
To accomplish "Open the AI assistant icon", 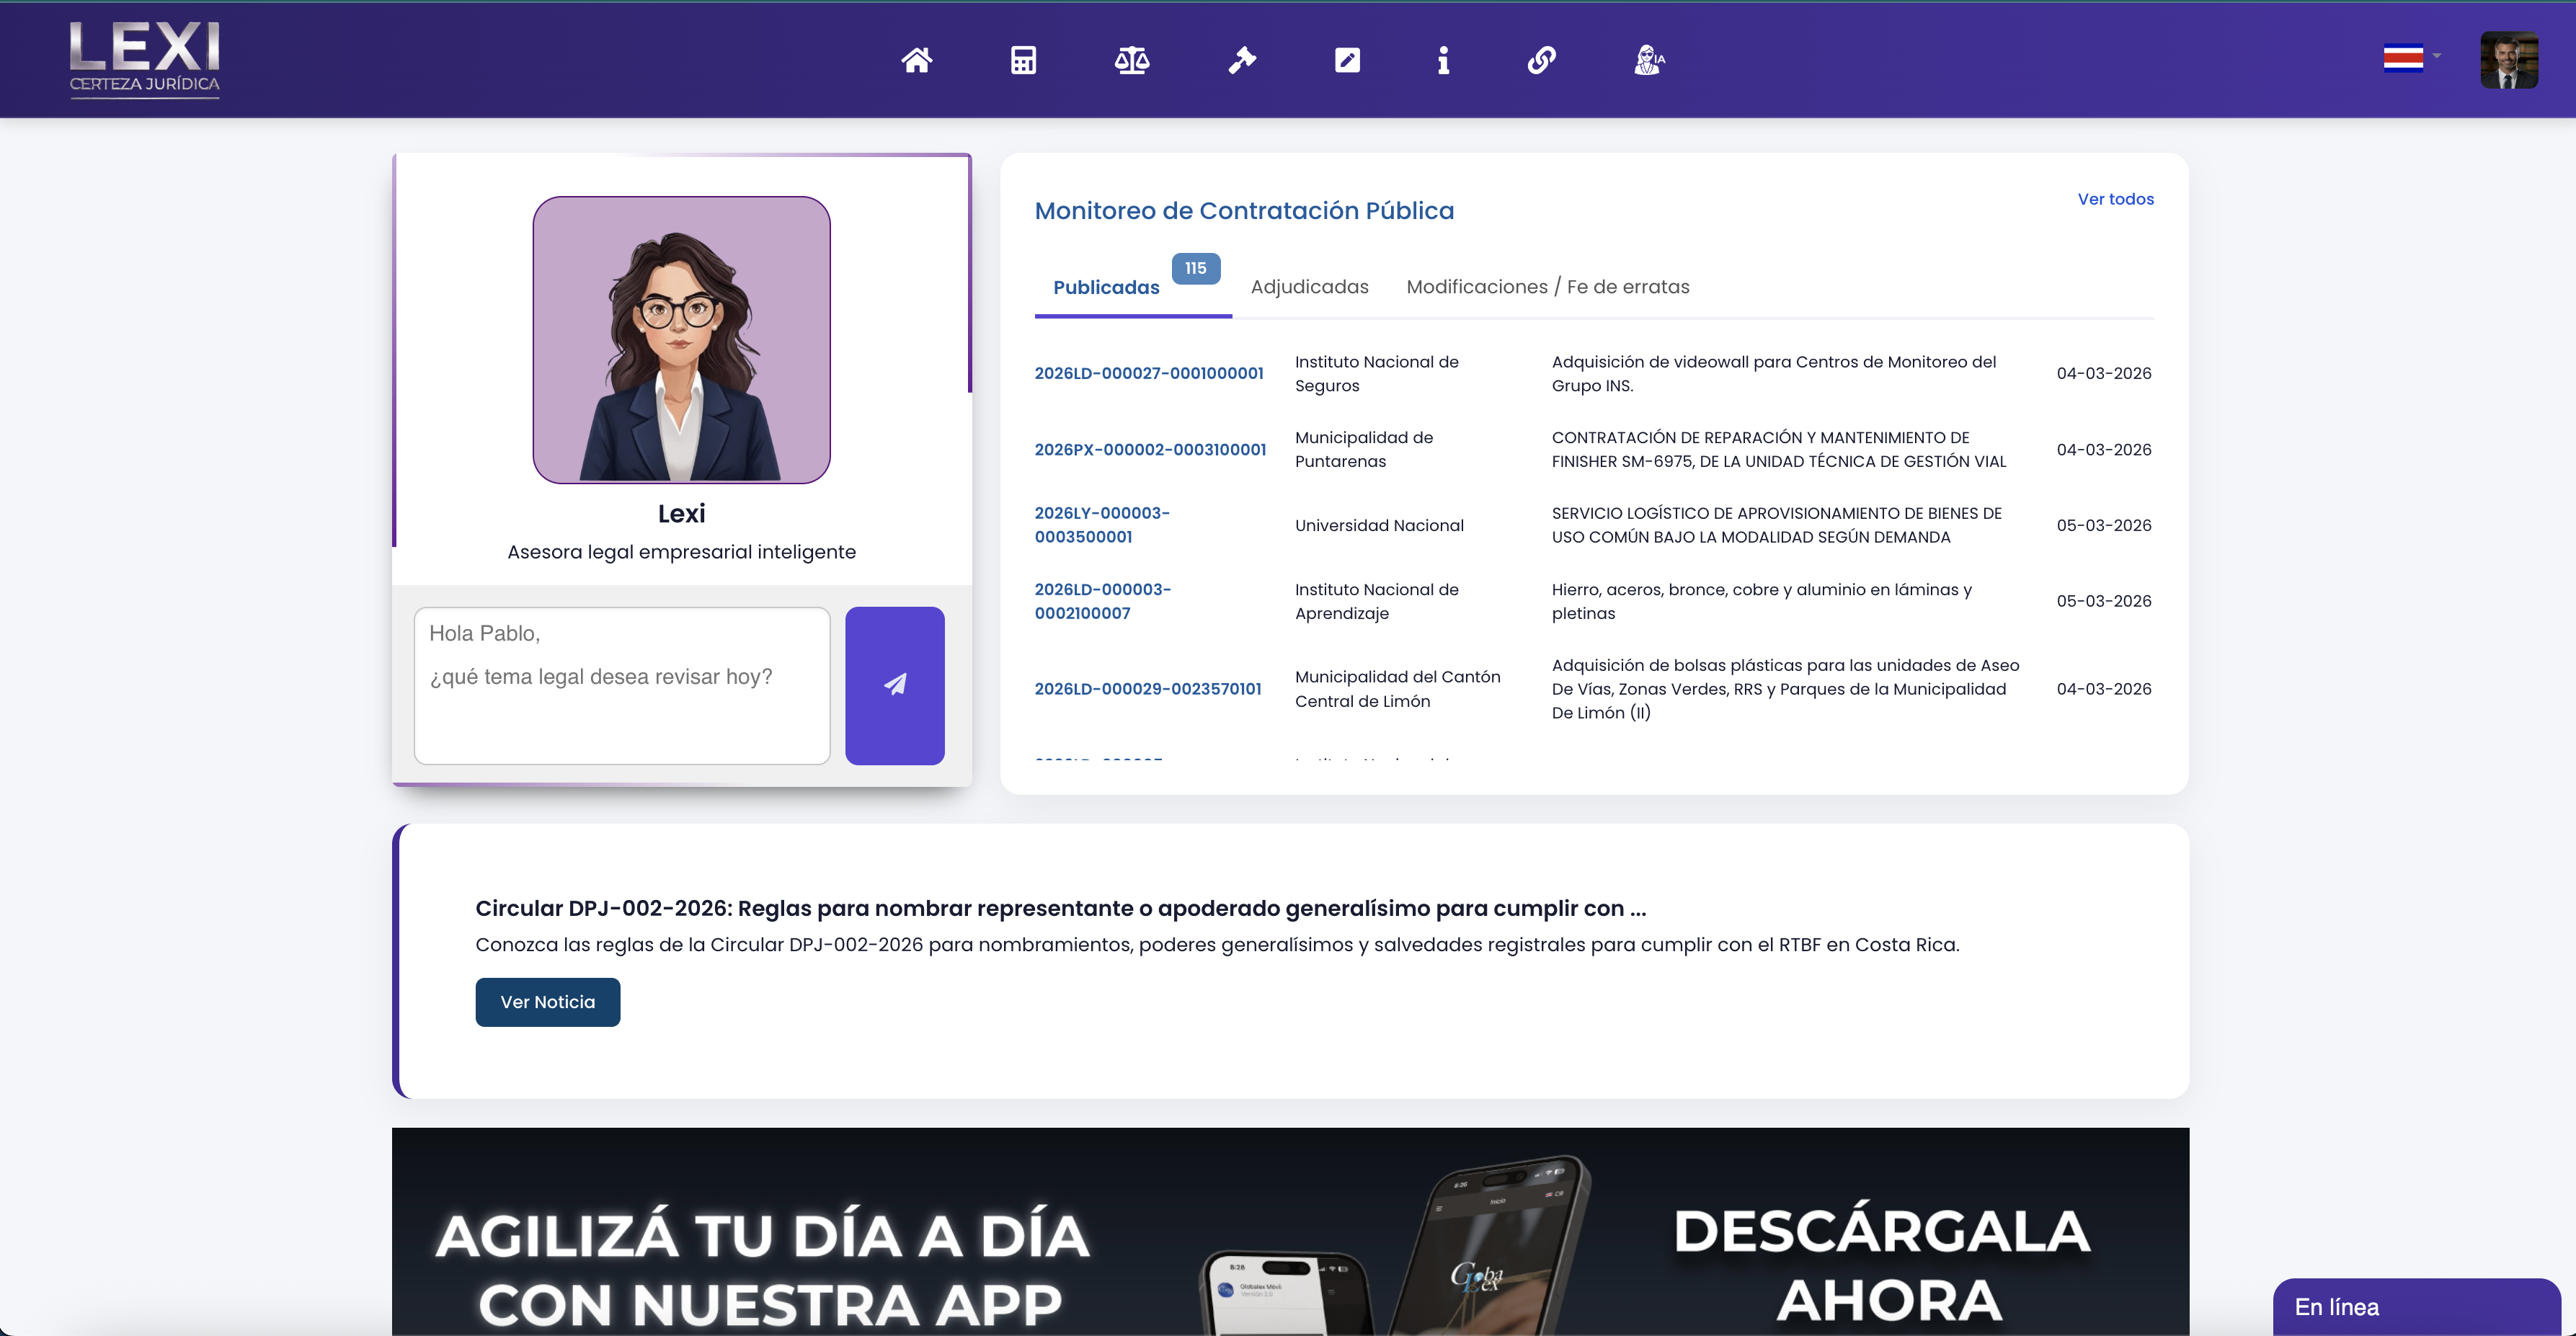I will pyautogui.click(x=1648, y=61).
